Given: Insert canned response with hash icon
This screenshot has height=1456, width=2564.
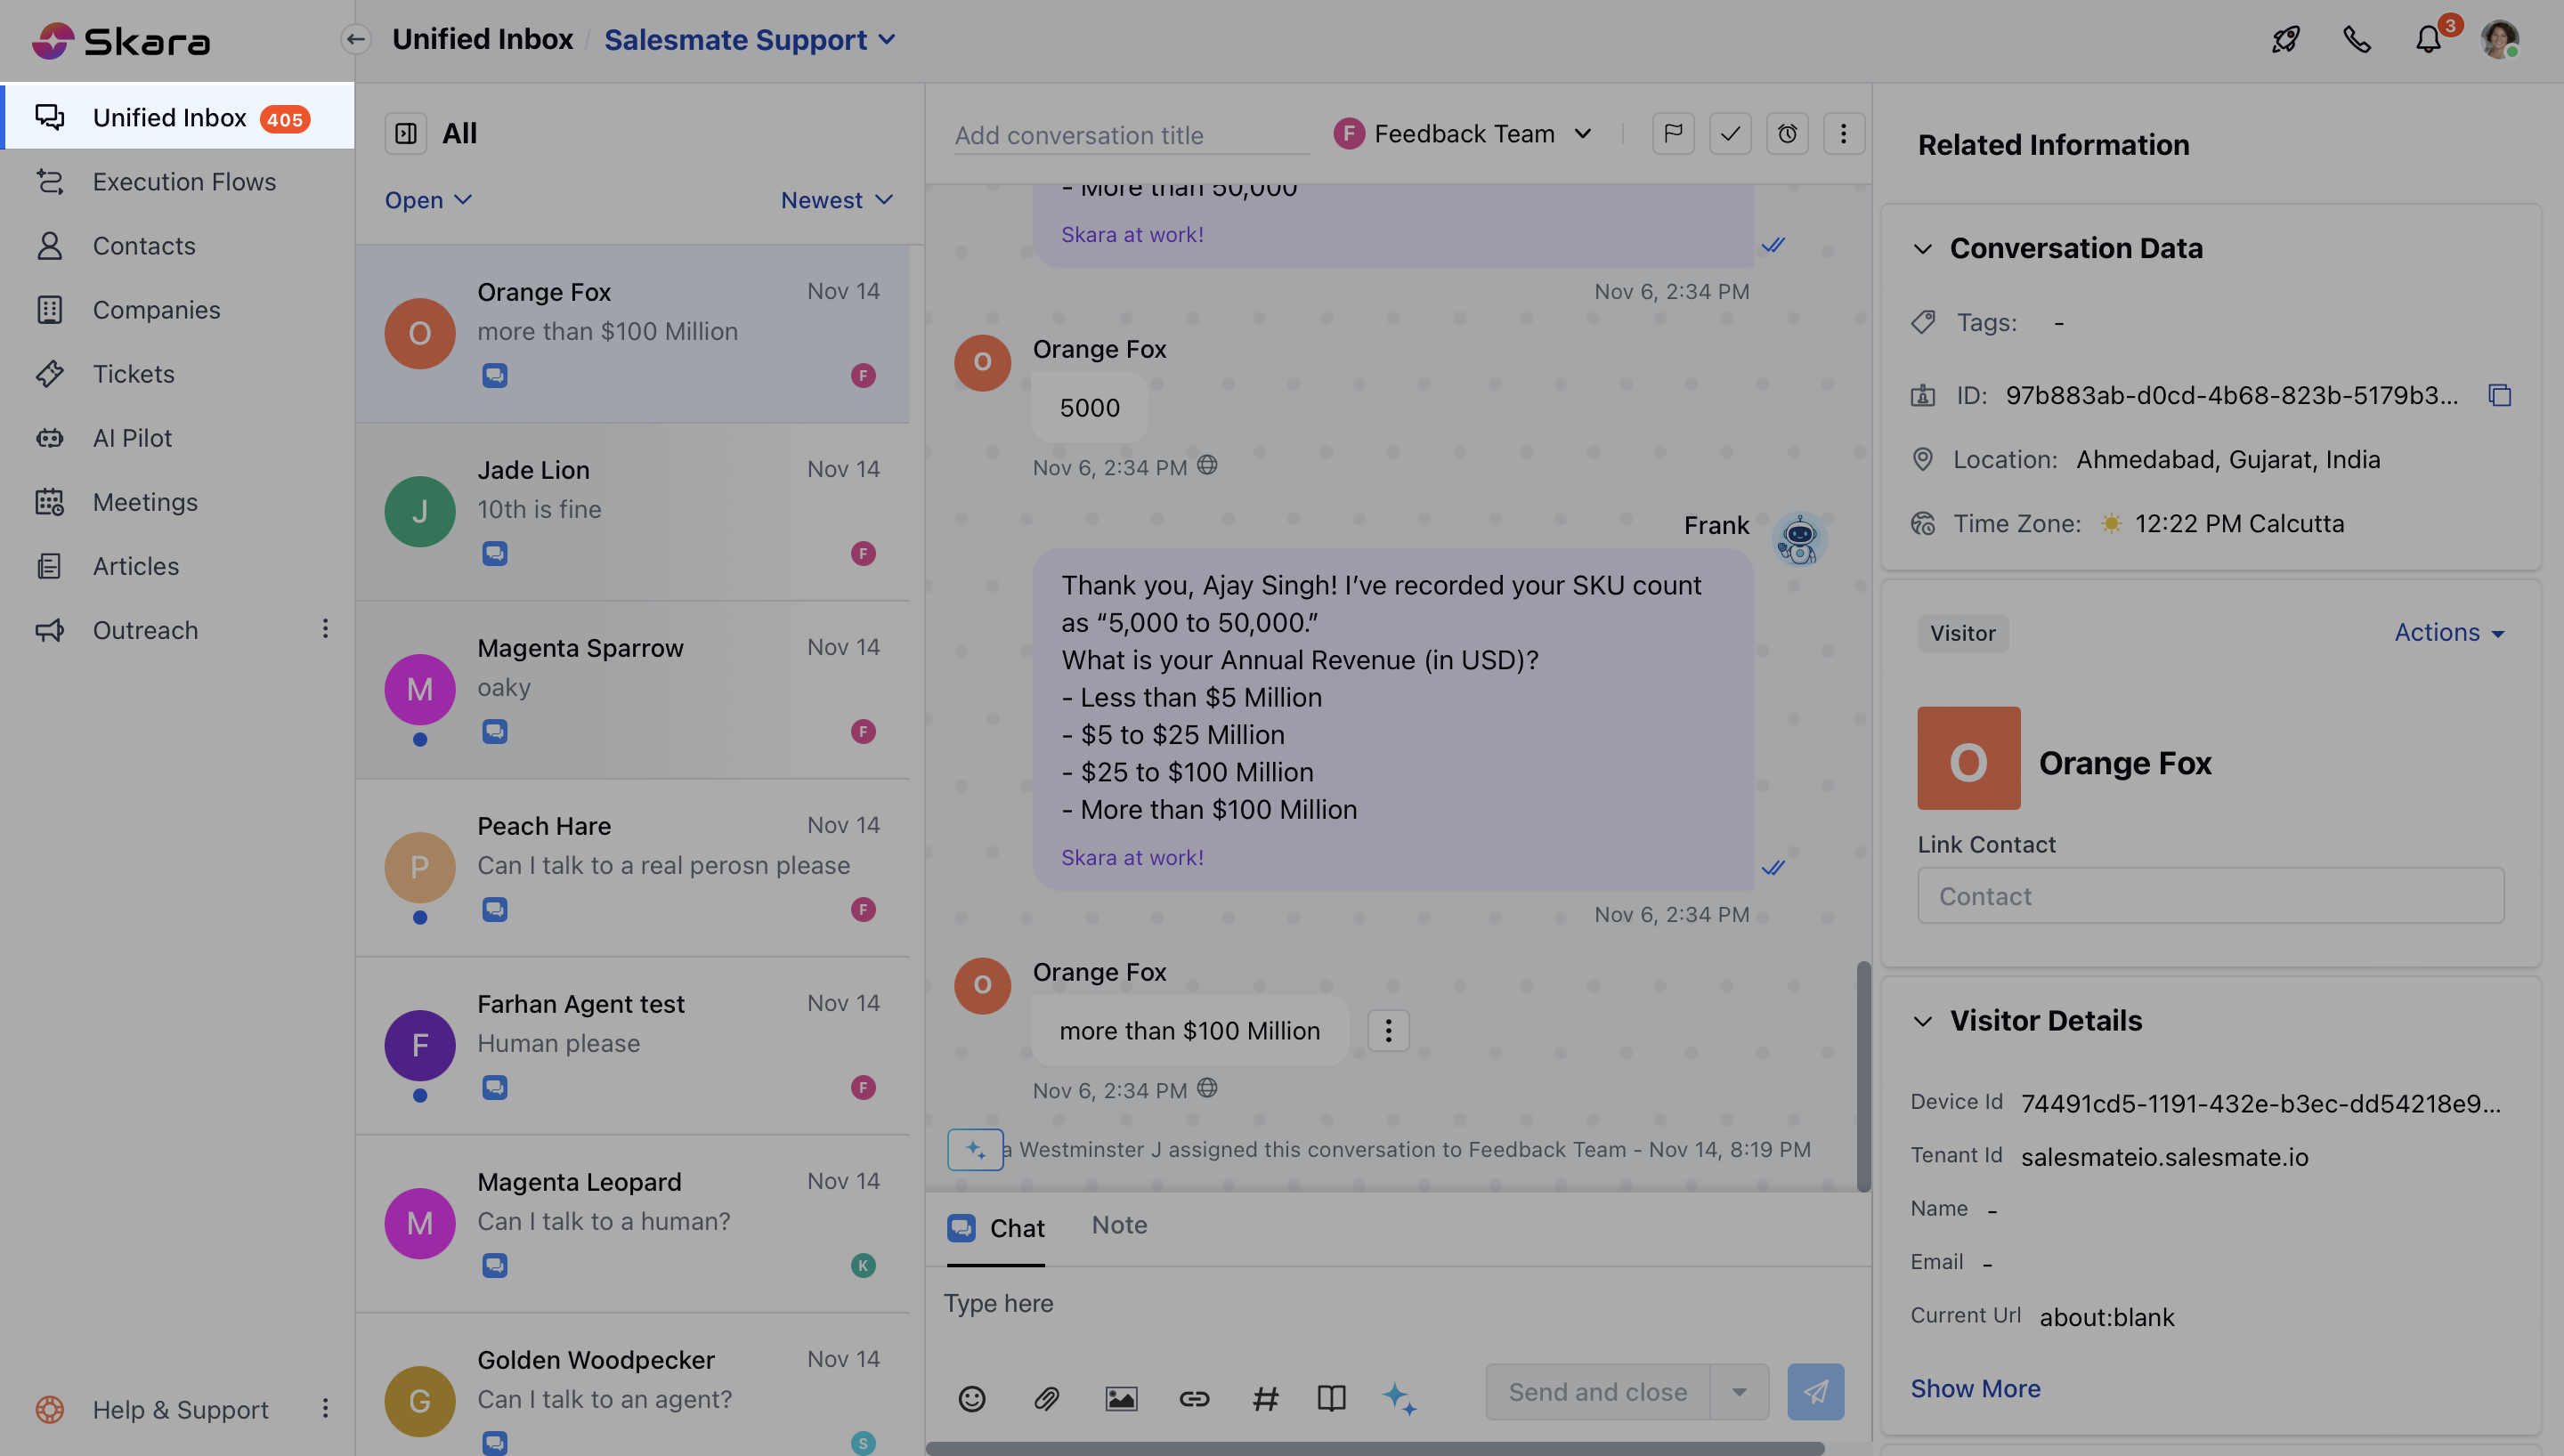Looking at the screenshot, I should 1265,1398.
